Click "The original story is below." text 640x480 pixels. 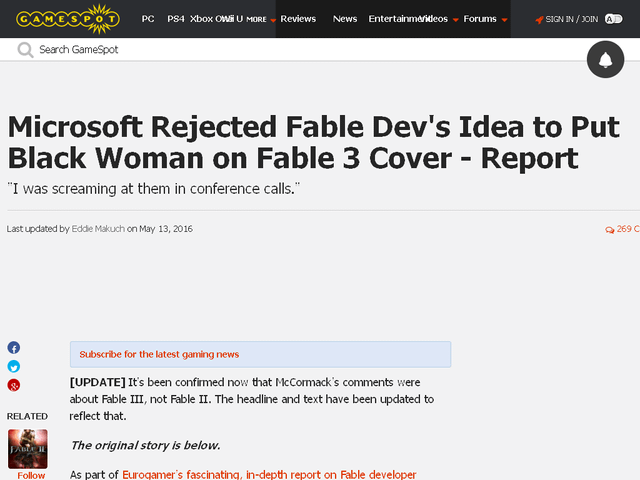pyautogui.click(x=145, y=445)
